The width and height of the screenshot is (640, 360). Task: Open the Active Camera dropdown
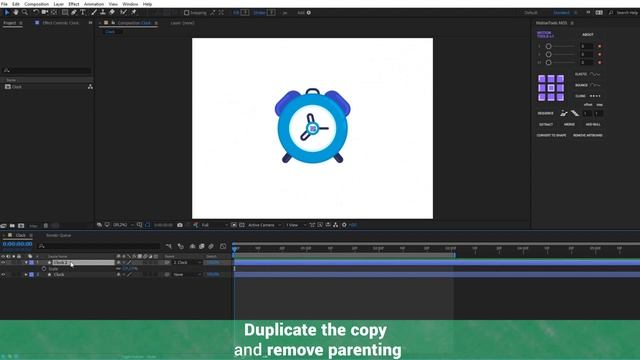tap(264, 225)
